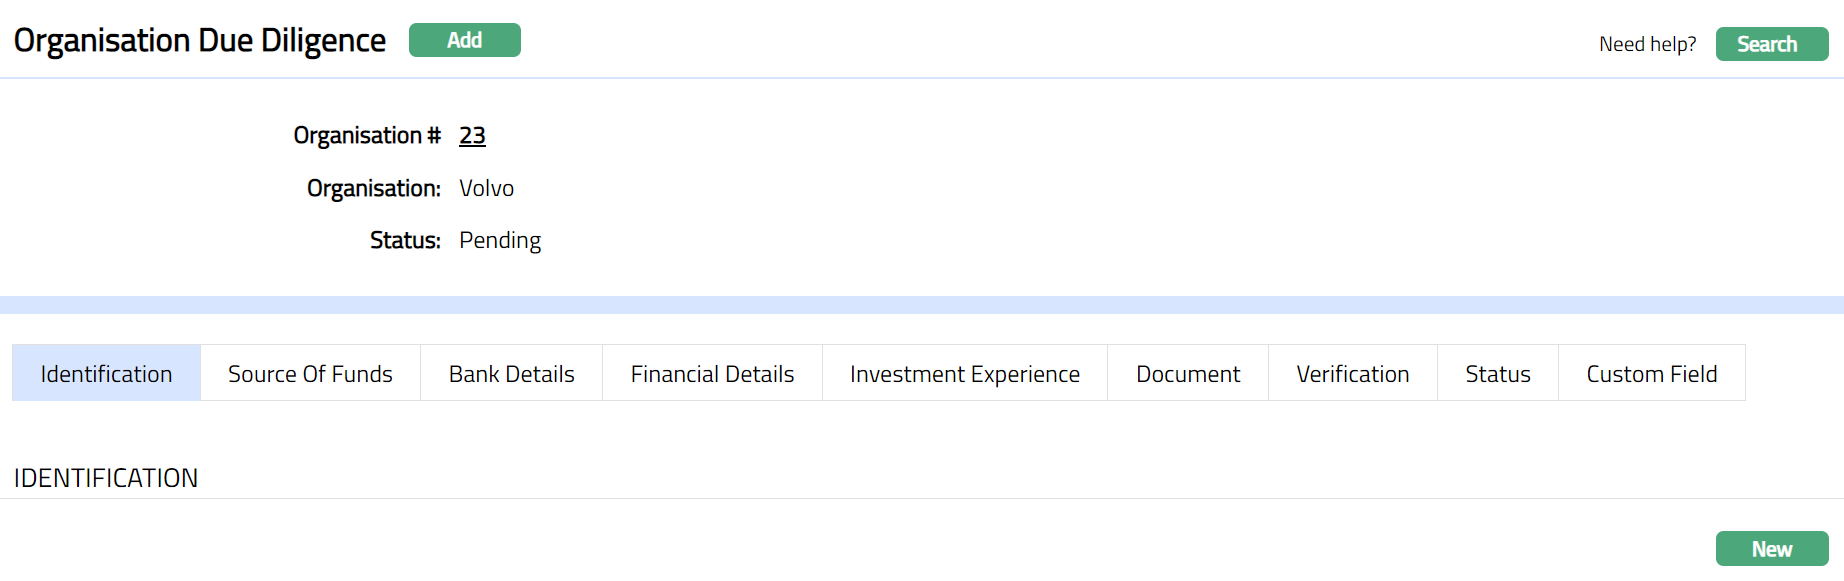Click the Volvo organisation name value
This screenshot has height=581, width=1844.
click(x=486, y=188)
